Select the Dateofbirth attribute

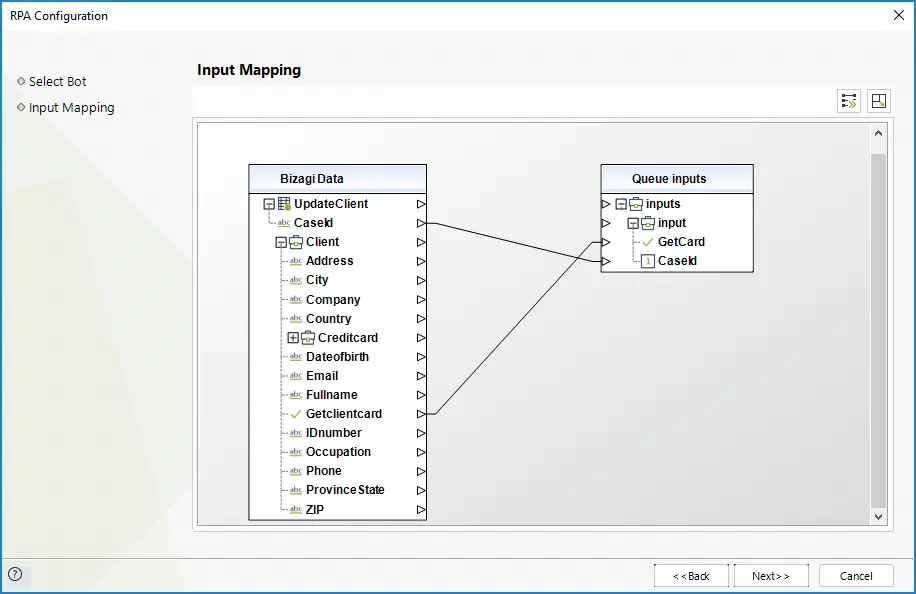pyautogui.click(x=337, y=357)
